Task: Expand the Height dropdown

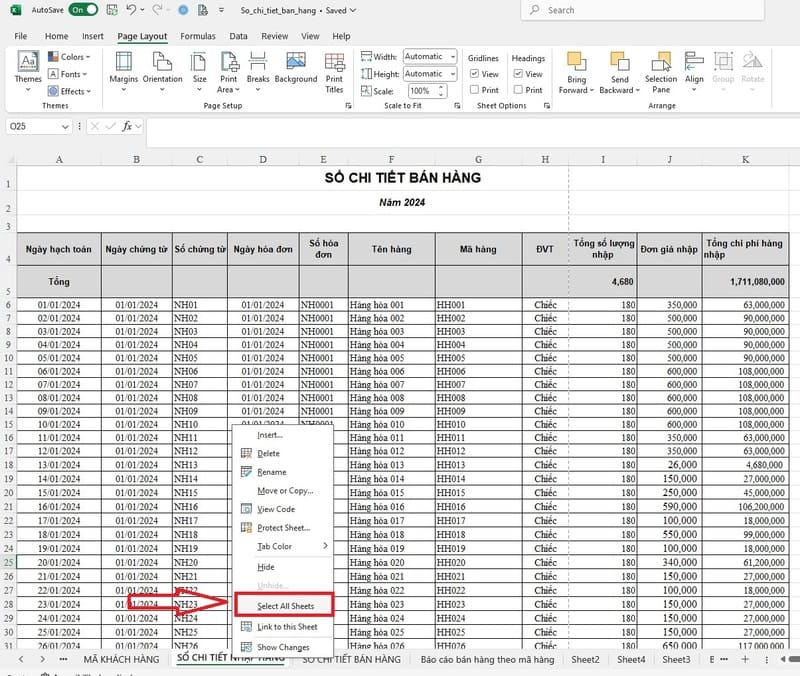Action: click(x=453, y=74)
